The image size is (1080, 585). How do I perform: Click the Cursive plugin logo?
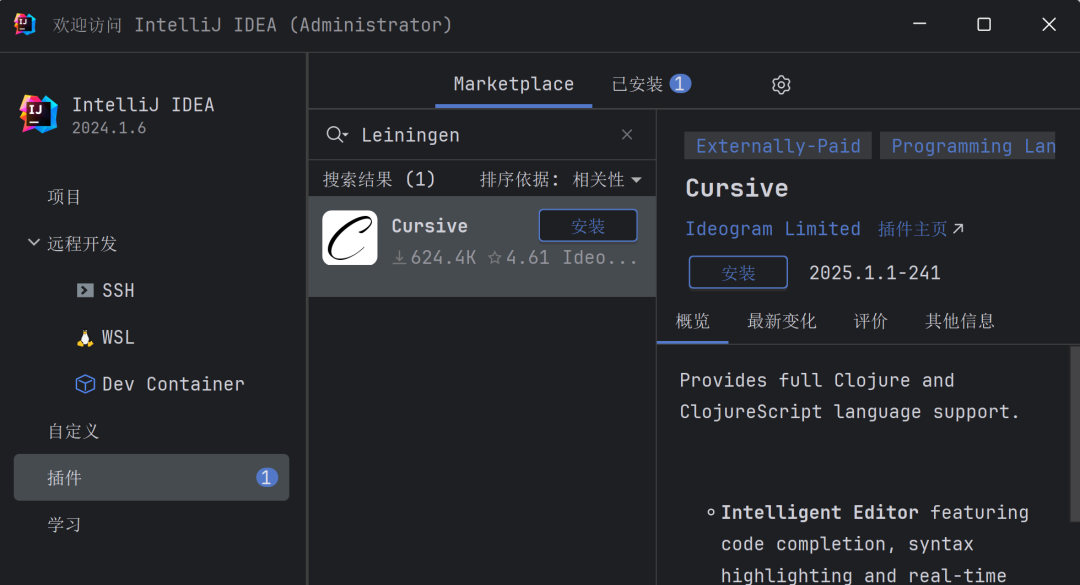(x=349, y=238)
